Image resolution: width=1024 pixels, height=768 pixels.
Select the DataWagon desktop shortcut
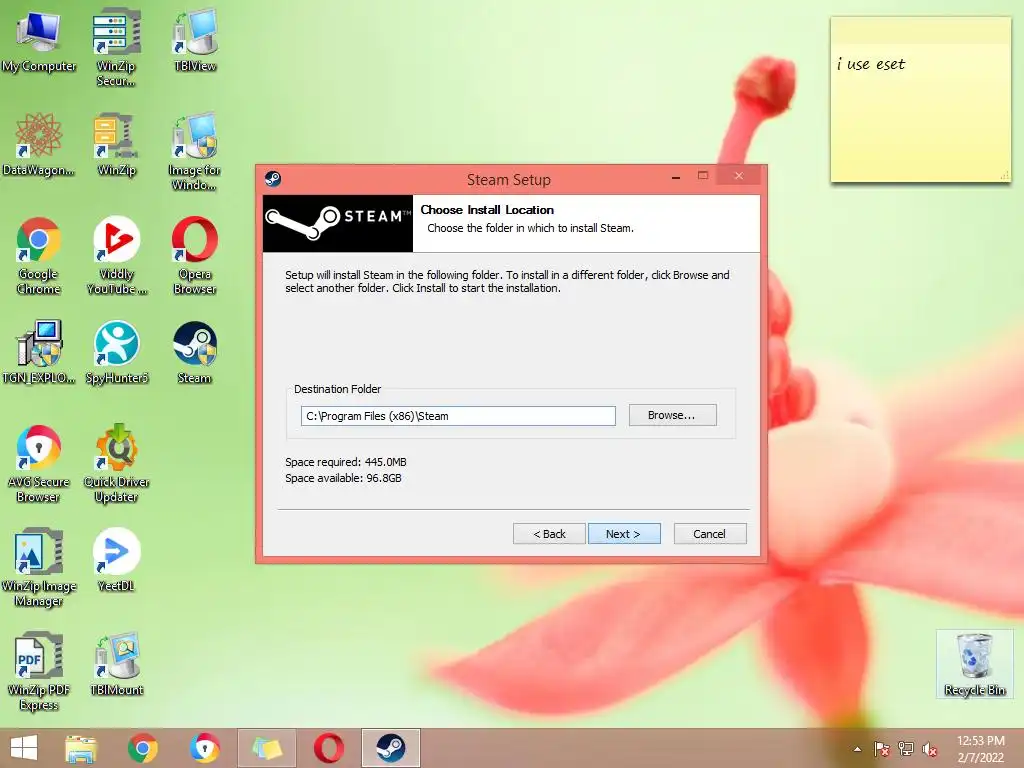tap(39, 145)
